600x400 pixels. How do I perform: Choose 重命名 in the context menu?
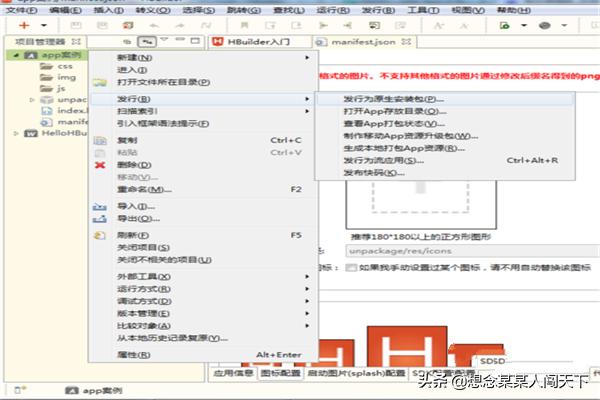pos(139,189)
